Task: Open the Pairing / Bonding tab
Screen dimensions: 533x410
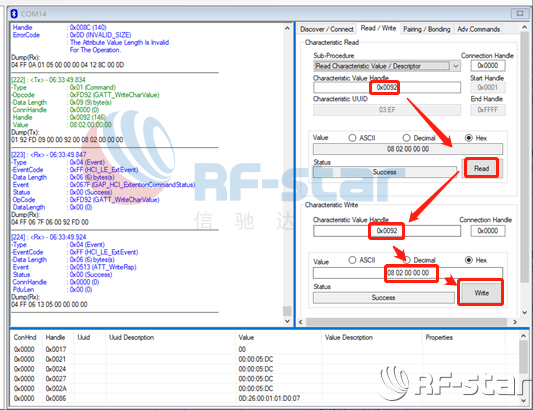Action: [427, 29]
